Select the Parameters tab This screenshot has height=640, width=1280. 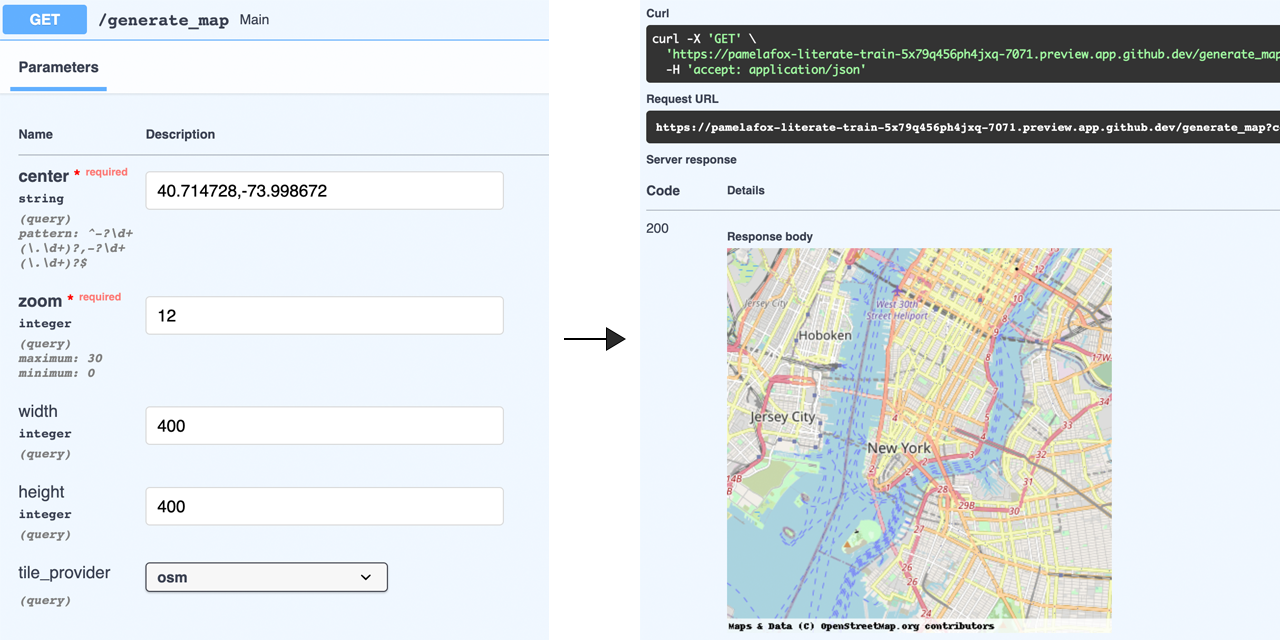(58, 68)
